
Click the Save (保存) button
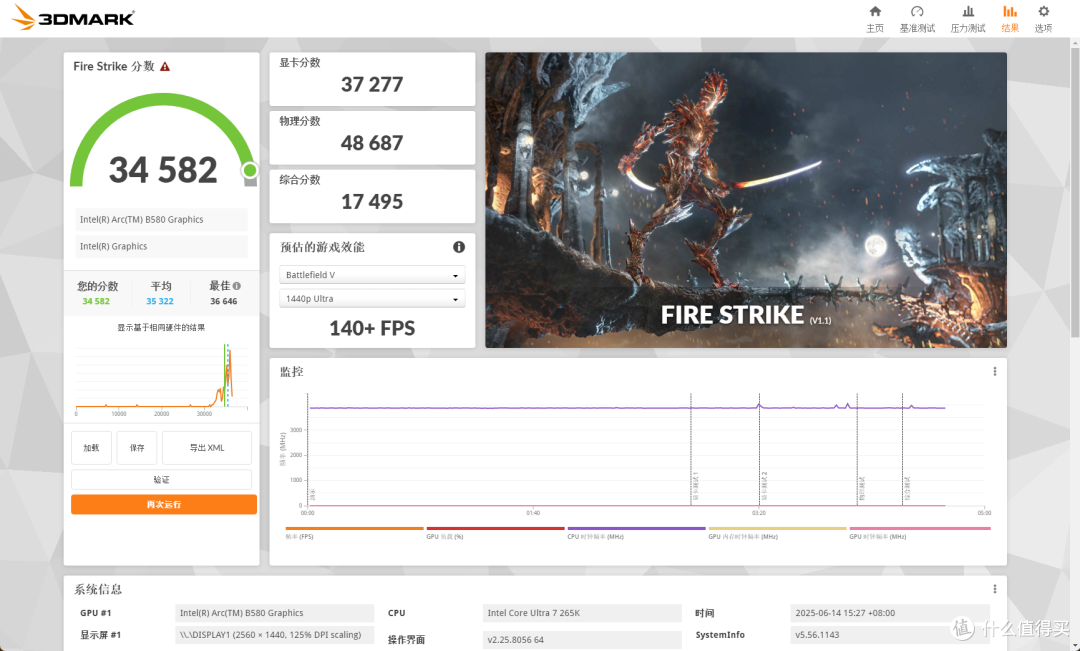coord(137,448)
